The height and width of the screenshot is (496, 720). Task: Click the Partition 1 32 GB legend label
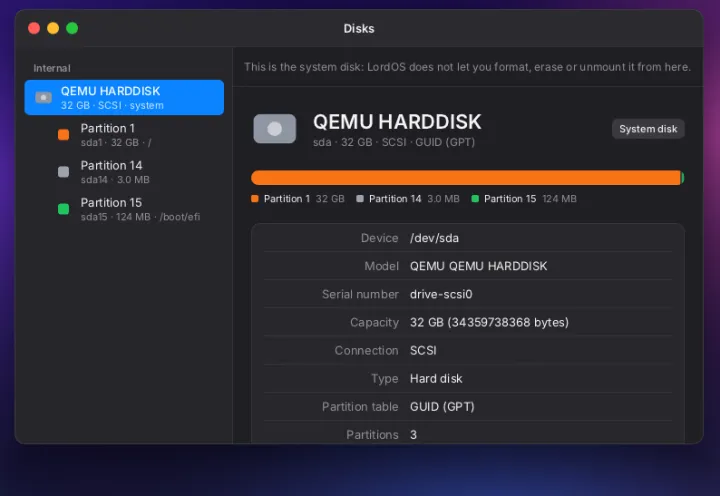(304, 199)
